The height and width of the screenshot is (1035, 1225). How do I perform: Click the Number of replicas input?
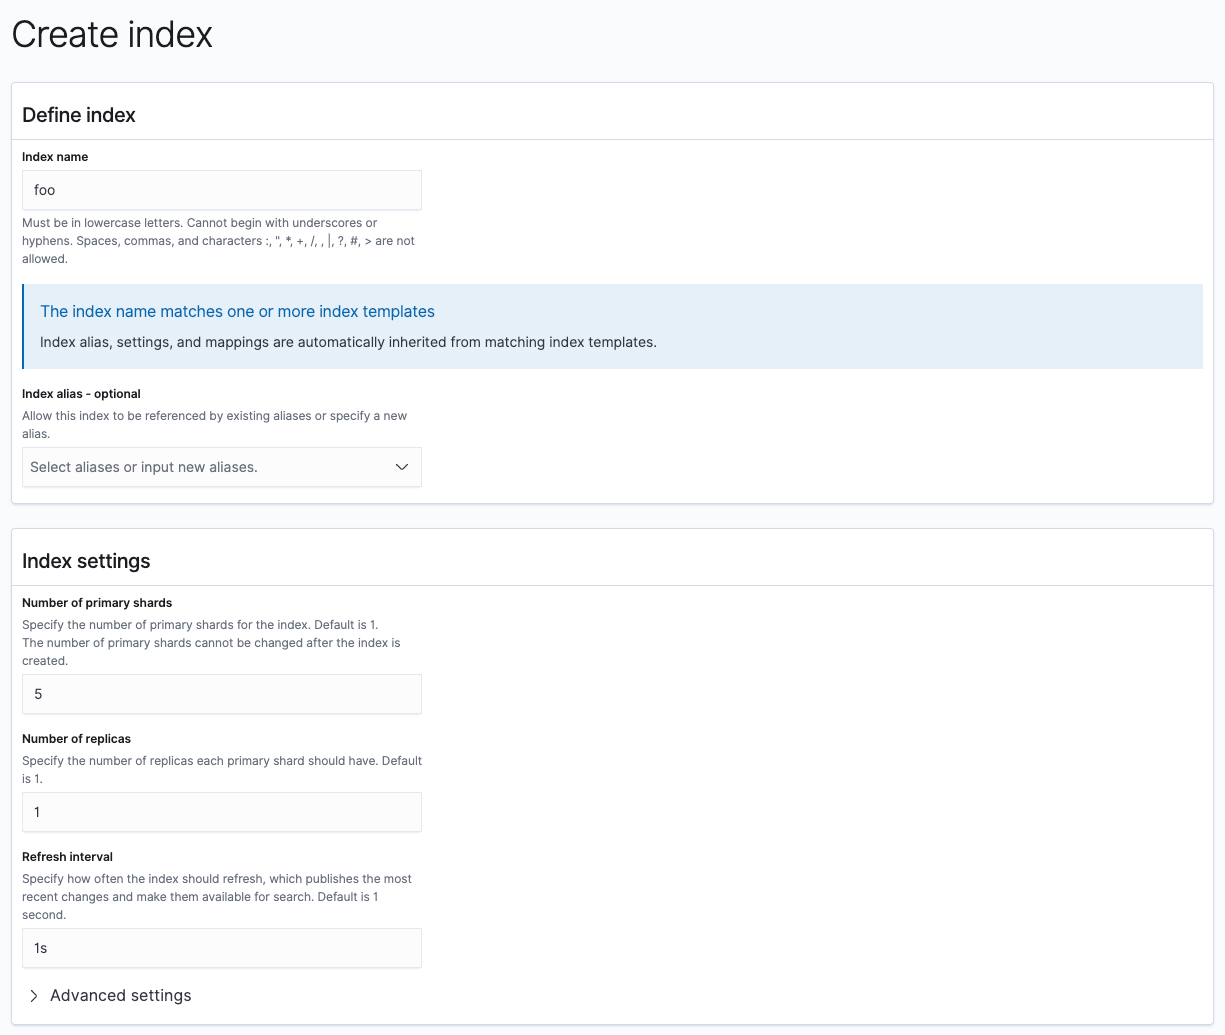click(220, 812)
